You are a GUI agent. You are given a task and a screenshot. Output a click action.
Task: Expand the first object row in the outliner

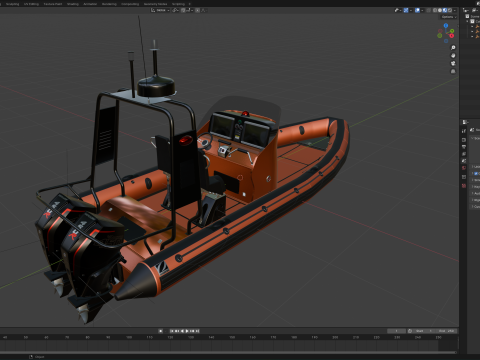click(472, 26)
